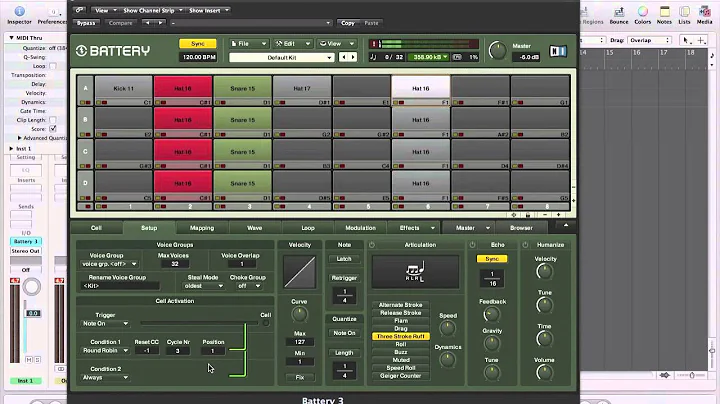The height and width of the screenshot is (404, 720).
Task: Open the Voice Group dropdown
Action: pyautogui.click(x=109, y=264)
